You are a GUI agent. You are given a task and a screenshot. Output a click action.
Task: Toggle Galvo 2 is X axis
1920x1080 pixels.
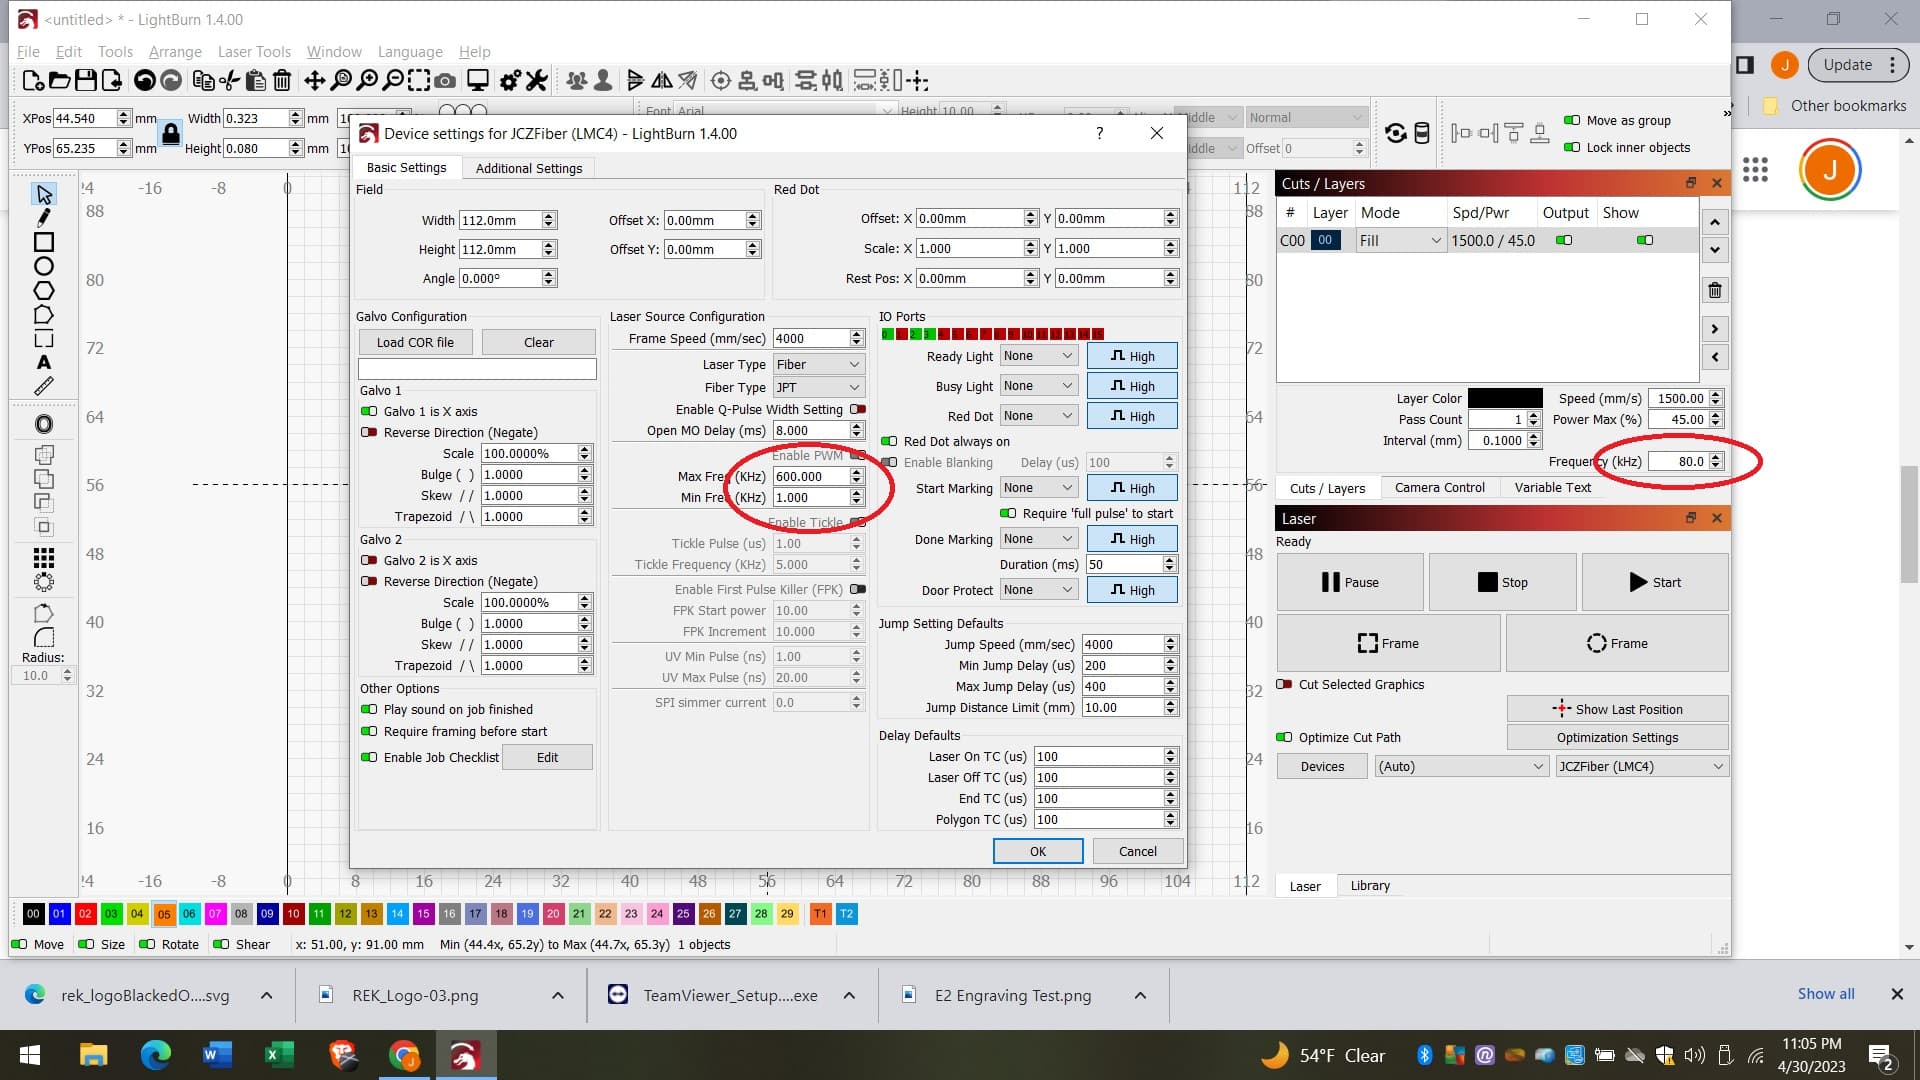pyautogui.click(x=369, y=560)
